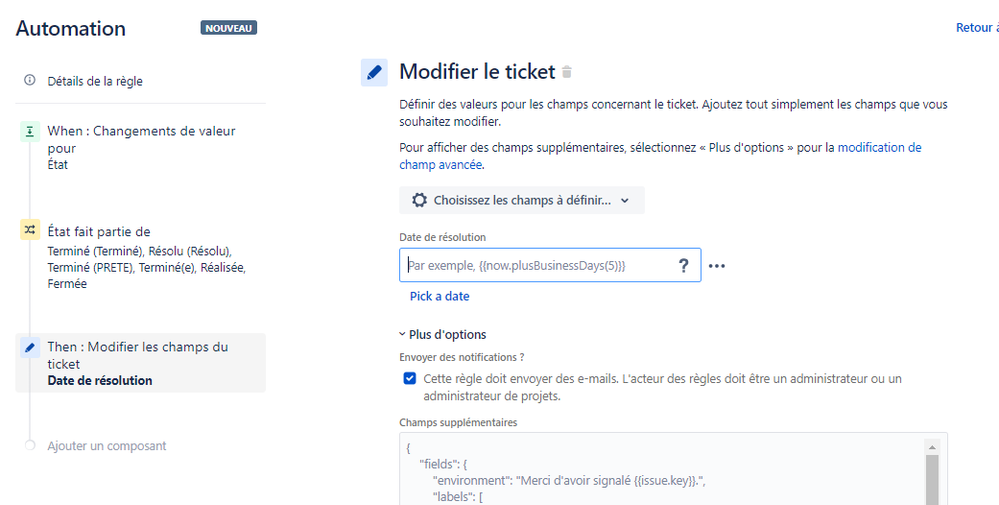Collapse the 'Plus d'options' section
Image resolution: width=999 pixels, height=505 pixels.
tap(443, 334)
